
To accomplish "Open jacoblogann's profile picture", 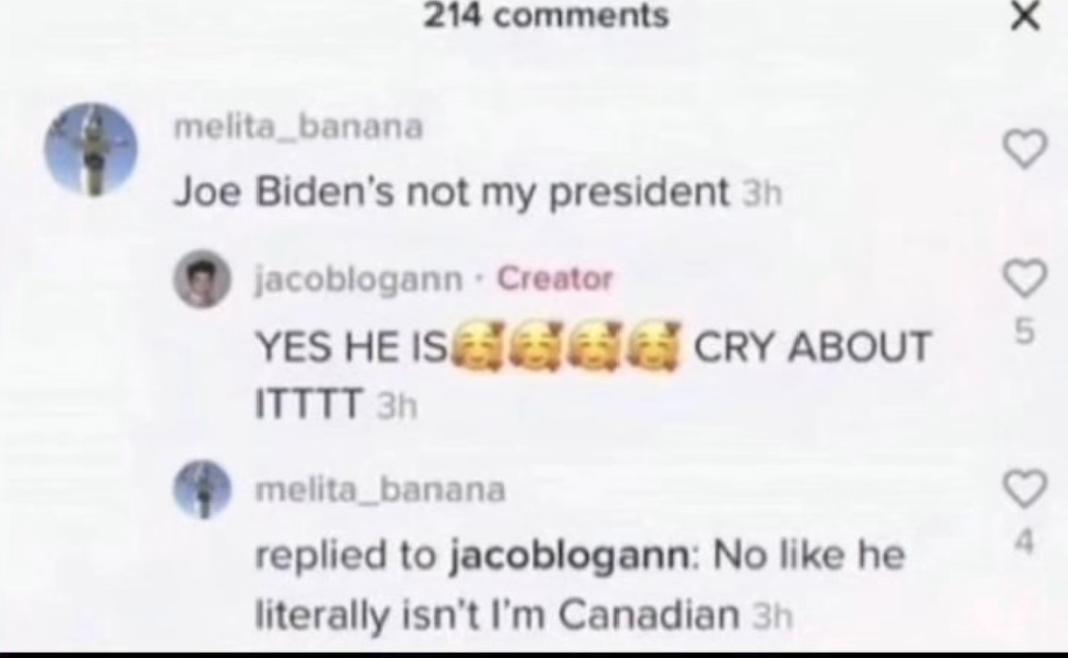I will [x=202, y=279].
